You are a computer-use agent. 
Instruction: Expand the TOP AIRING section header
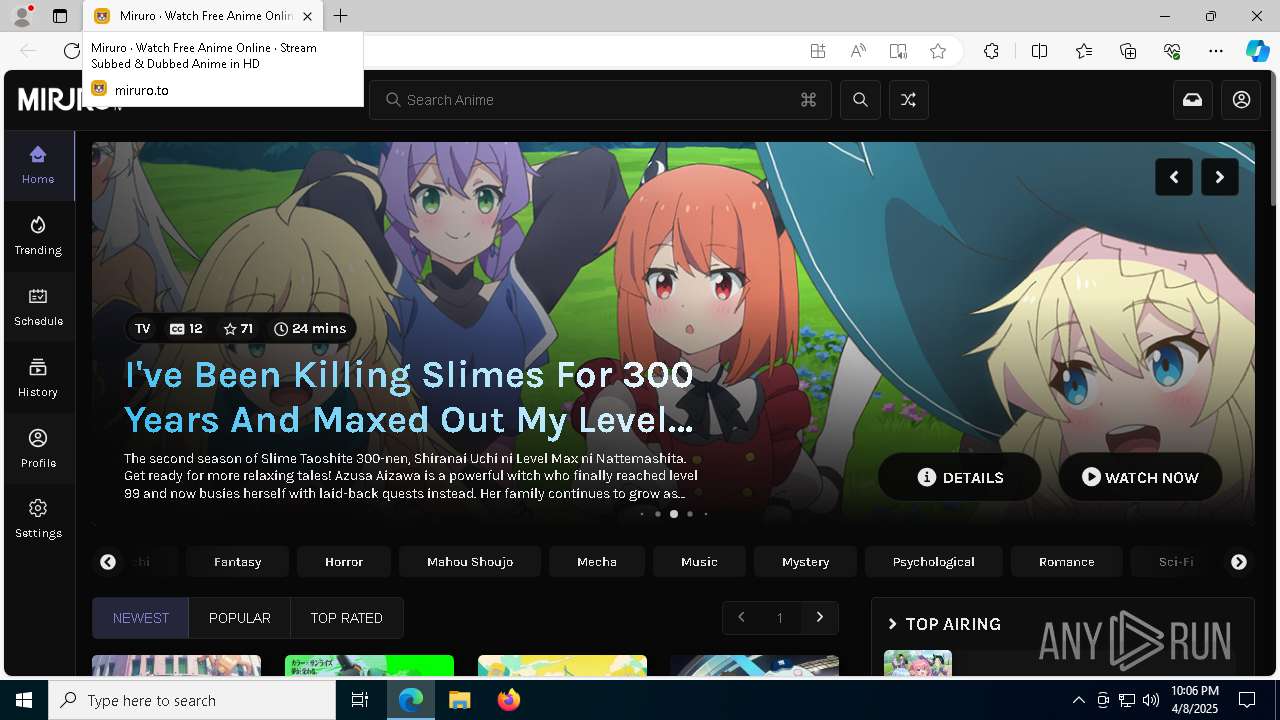pyautogui.click(x=944, y=624)
